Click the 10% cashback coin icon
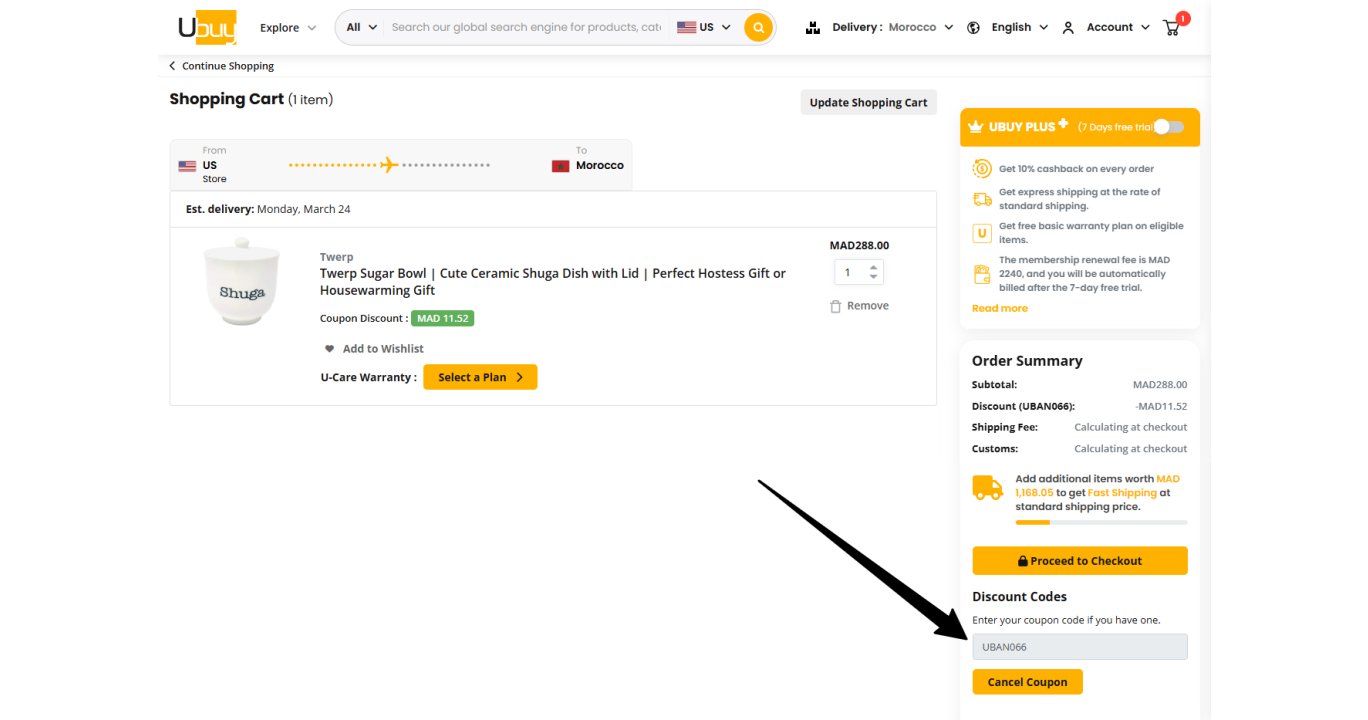This screenshot has width=1368, height=720. (x=982, y=169)
